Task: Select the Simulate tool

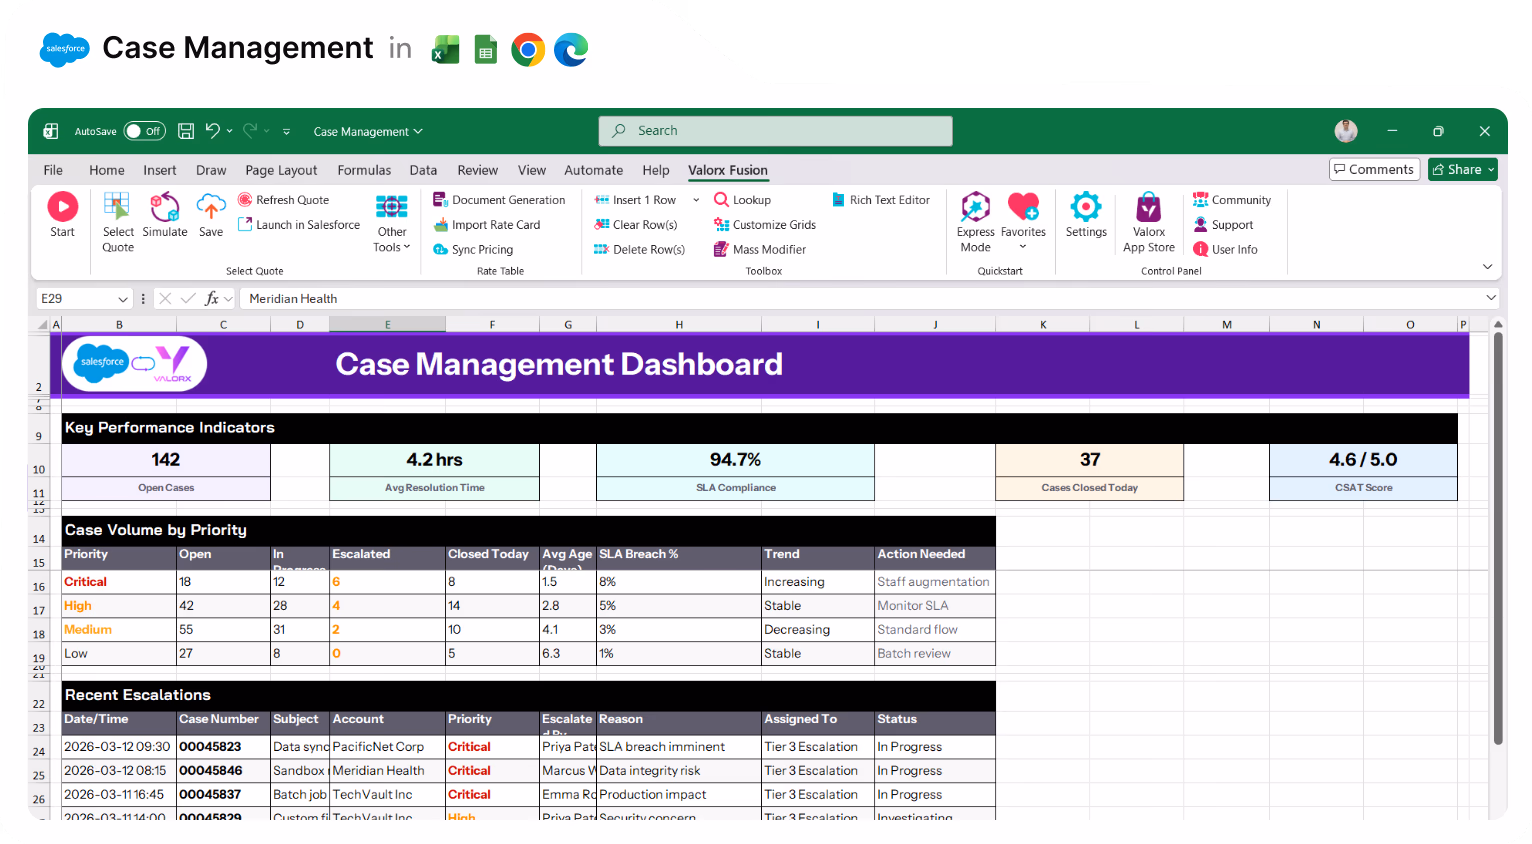Action: click(x=165, y=214)
